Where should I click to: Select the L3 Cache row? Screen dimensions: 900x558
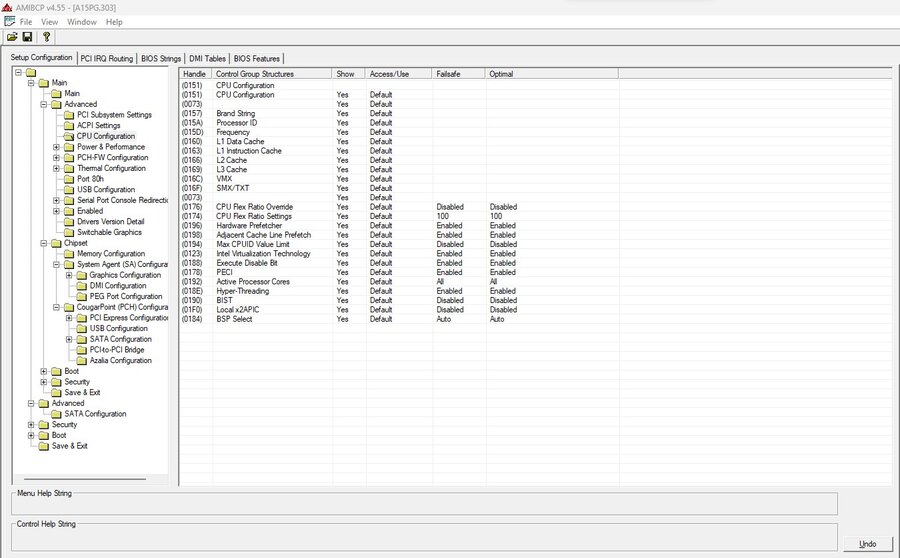point(399,169)
